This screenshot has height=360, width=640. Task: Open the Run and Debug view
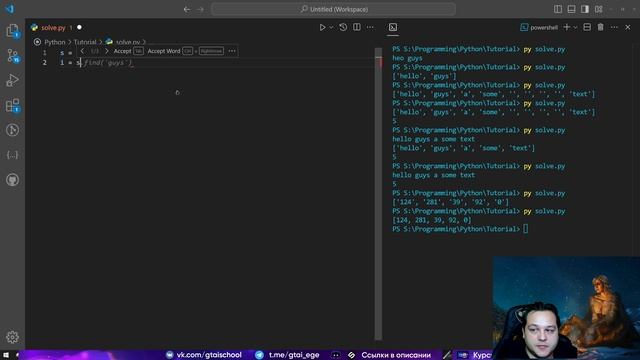click(x=12, y=80)
